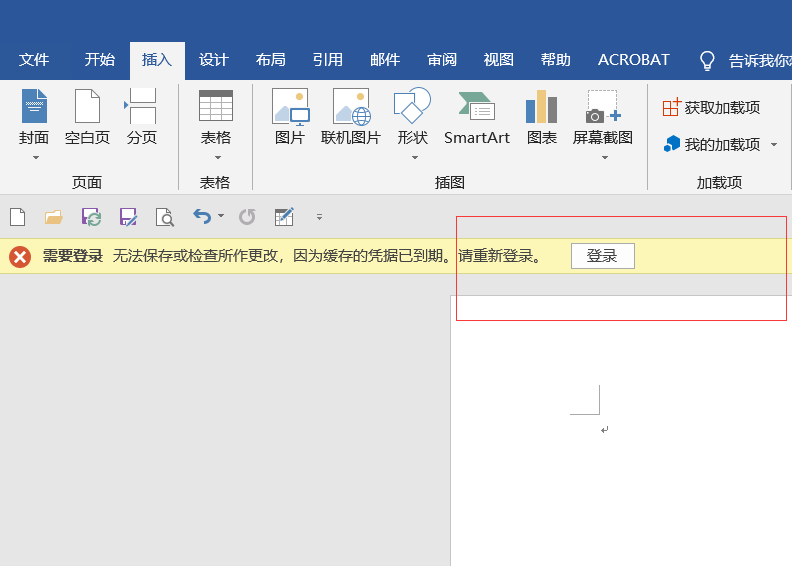The height and width of the screenshot is (566, 792).
Task: Open the customize quick access toolbar arrow
Action: [319, 217]
